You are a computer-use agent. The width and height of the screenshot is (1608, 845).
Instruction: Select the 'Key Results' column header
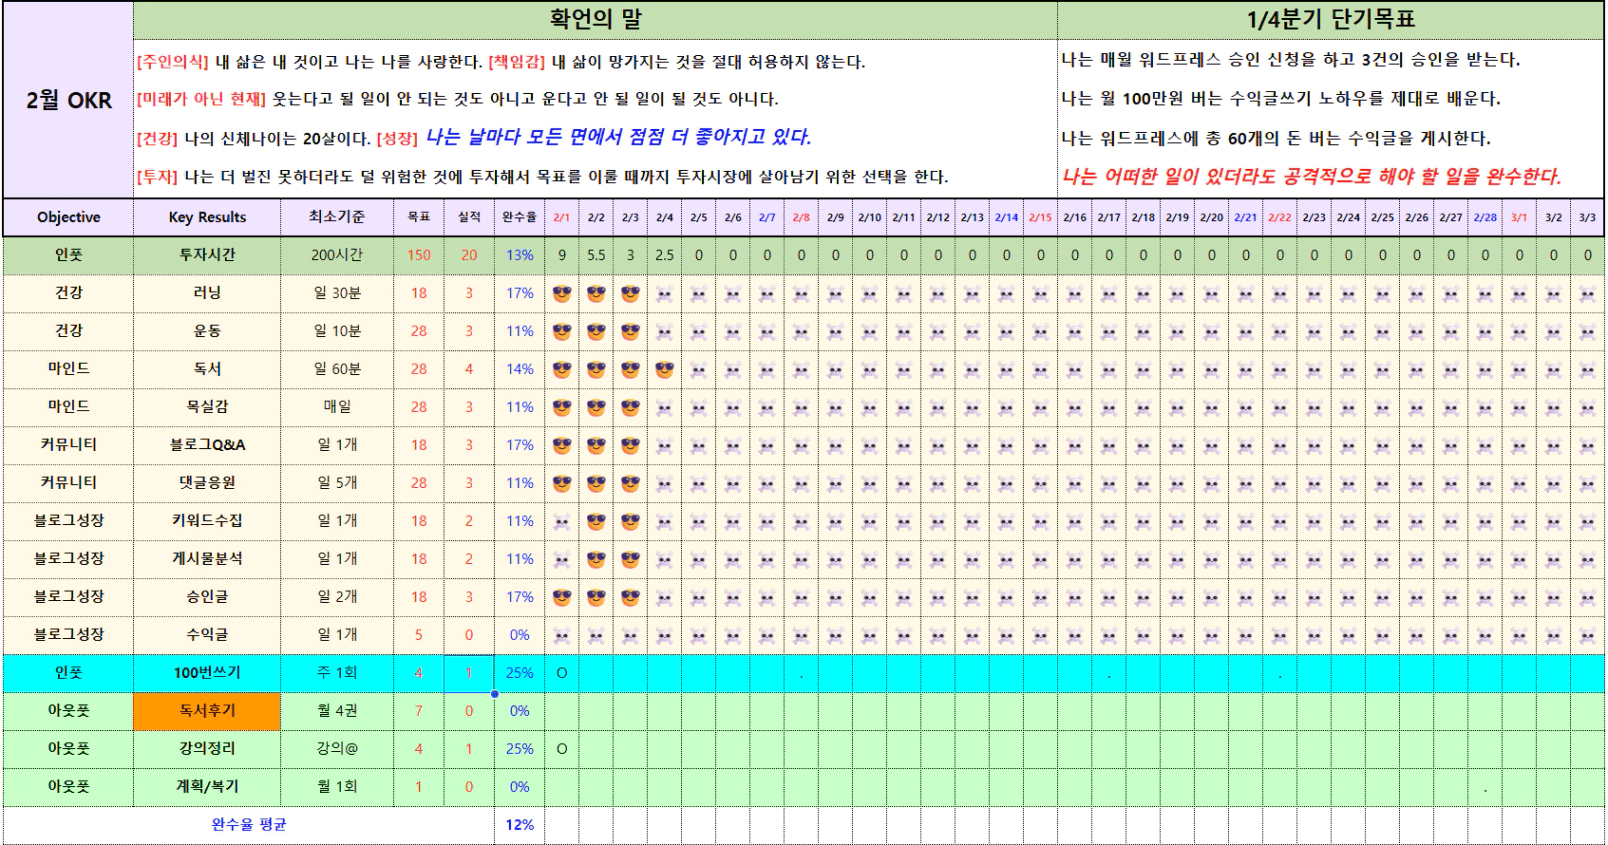207,217
